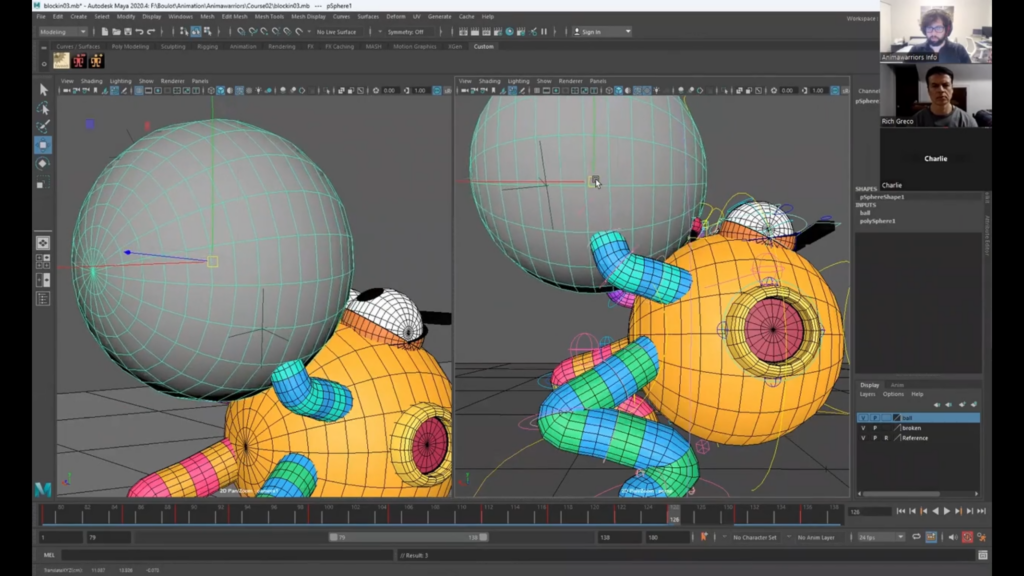Viewport: 1024px width, 576px height.
Task: Activate the Paint Selection tool
Action: 43,127
